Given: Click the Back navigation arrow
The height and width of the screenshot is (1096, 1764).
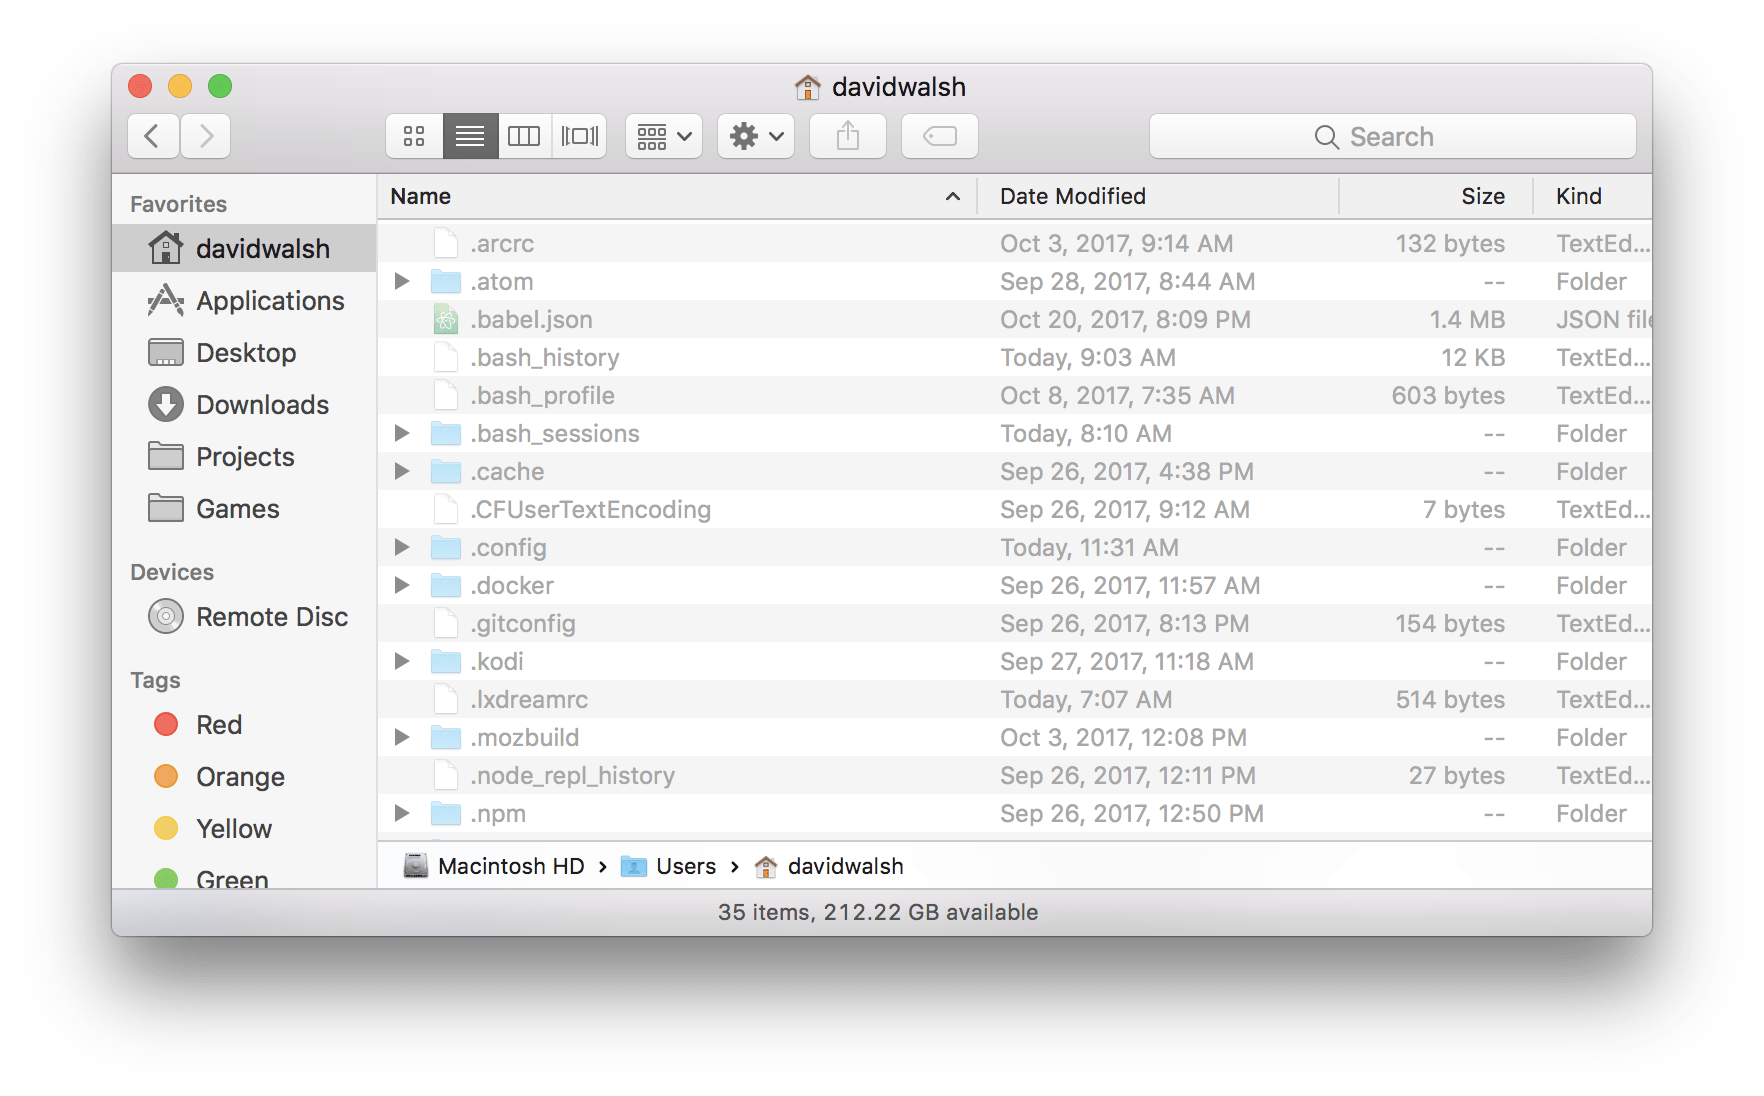Looking at the screenshot, I should point(152,136).
